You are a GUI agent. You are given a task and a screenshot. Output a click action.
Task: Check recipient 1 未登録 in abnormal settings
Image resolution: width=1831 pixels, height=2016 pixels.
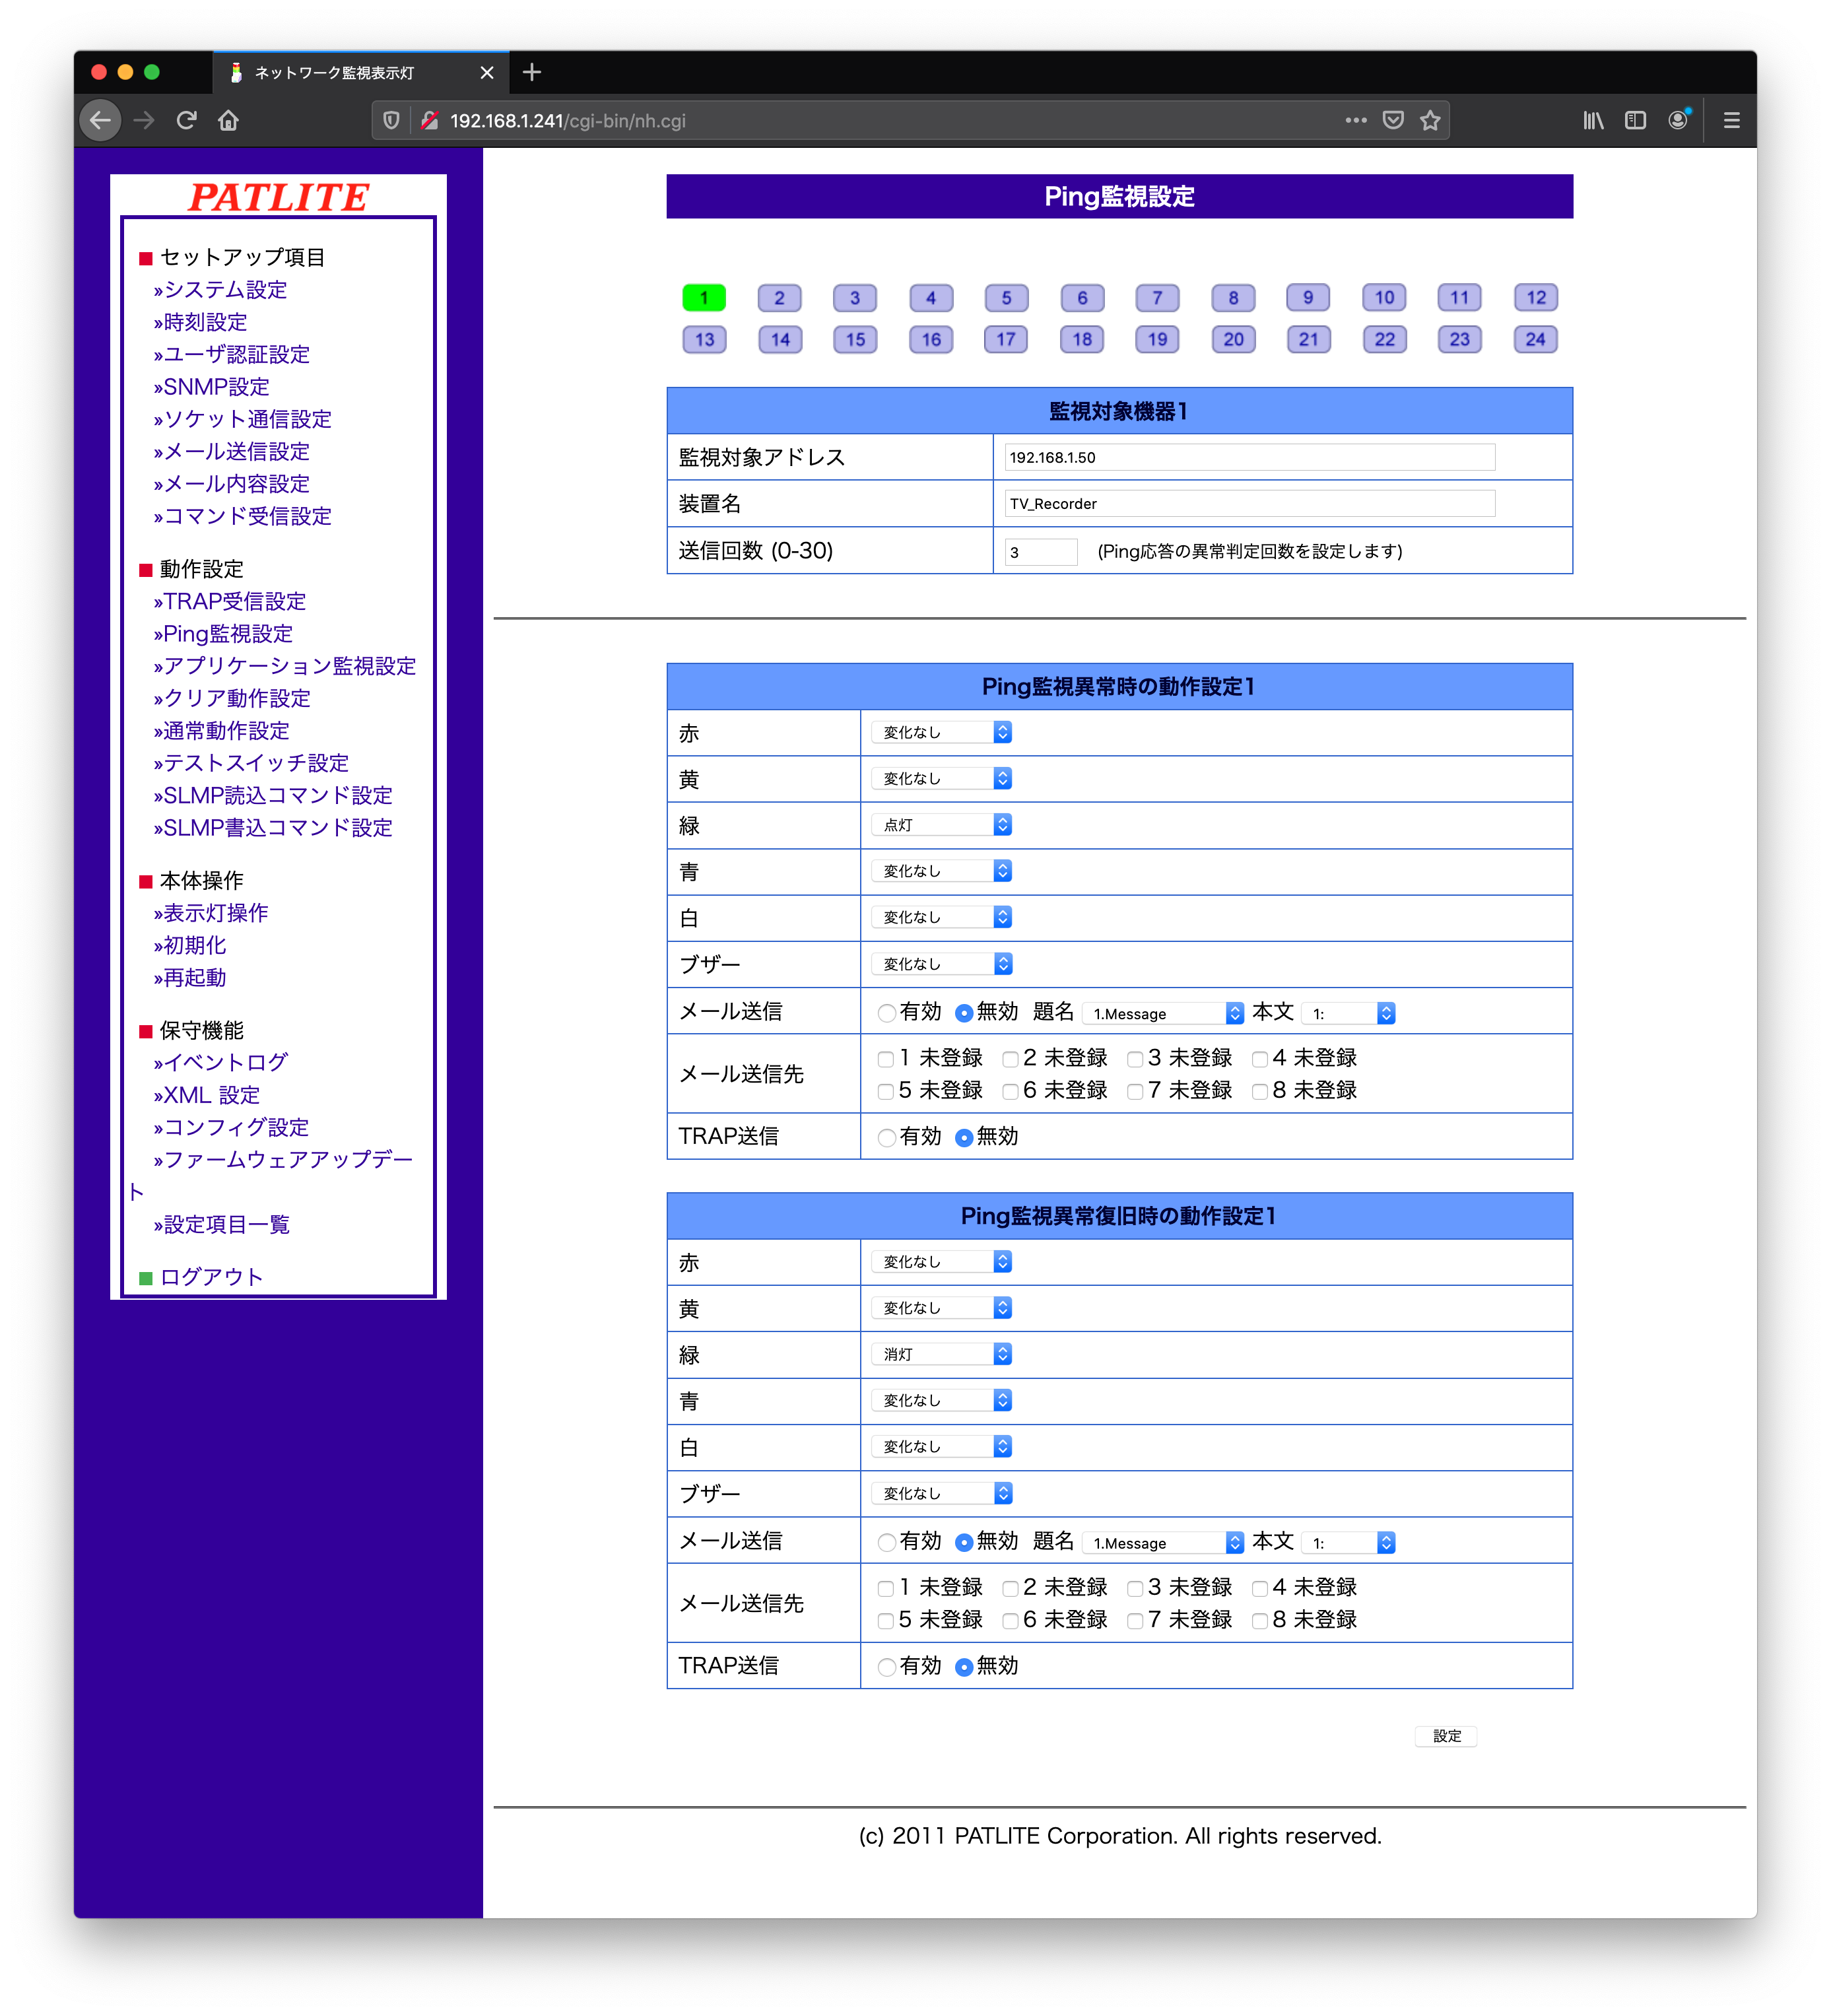[886, 1059]
